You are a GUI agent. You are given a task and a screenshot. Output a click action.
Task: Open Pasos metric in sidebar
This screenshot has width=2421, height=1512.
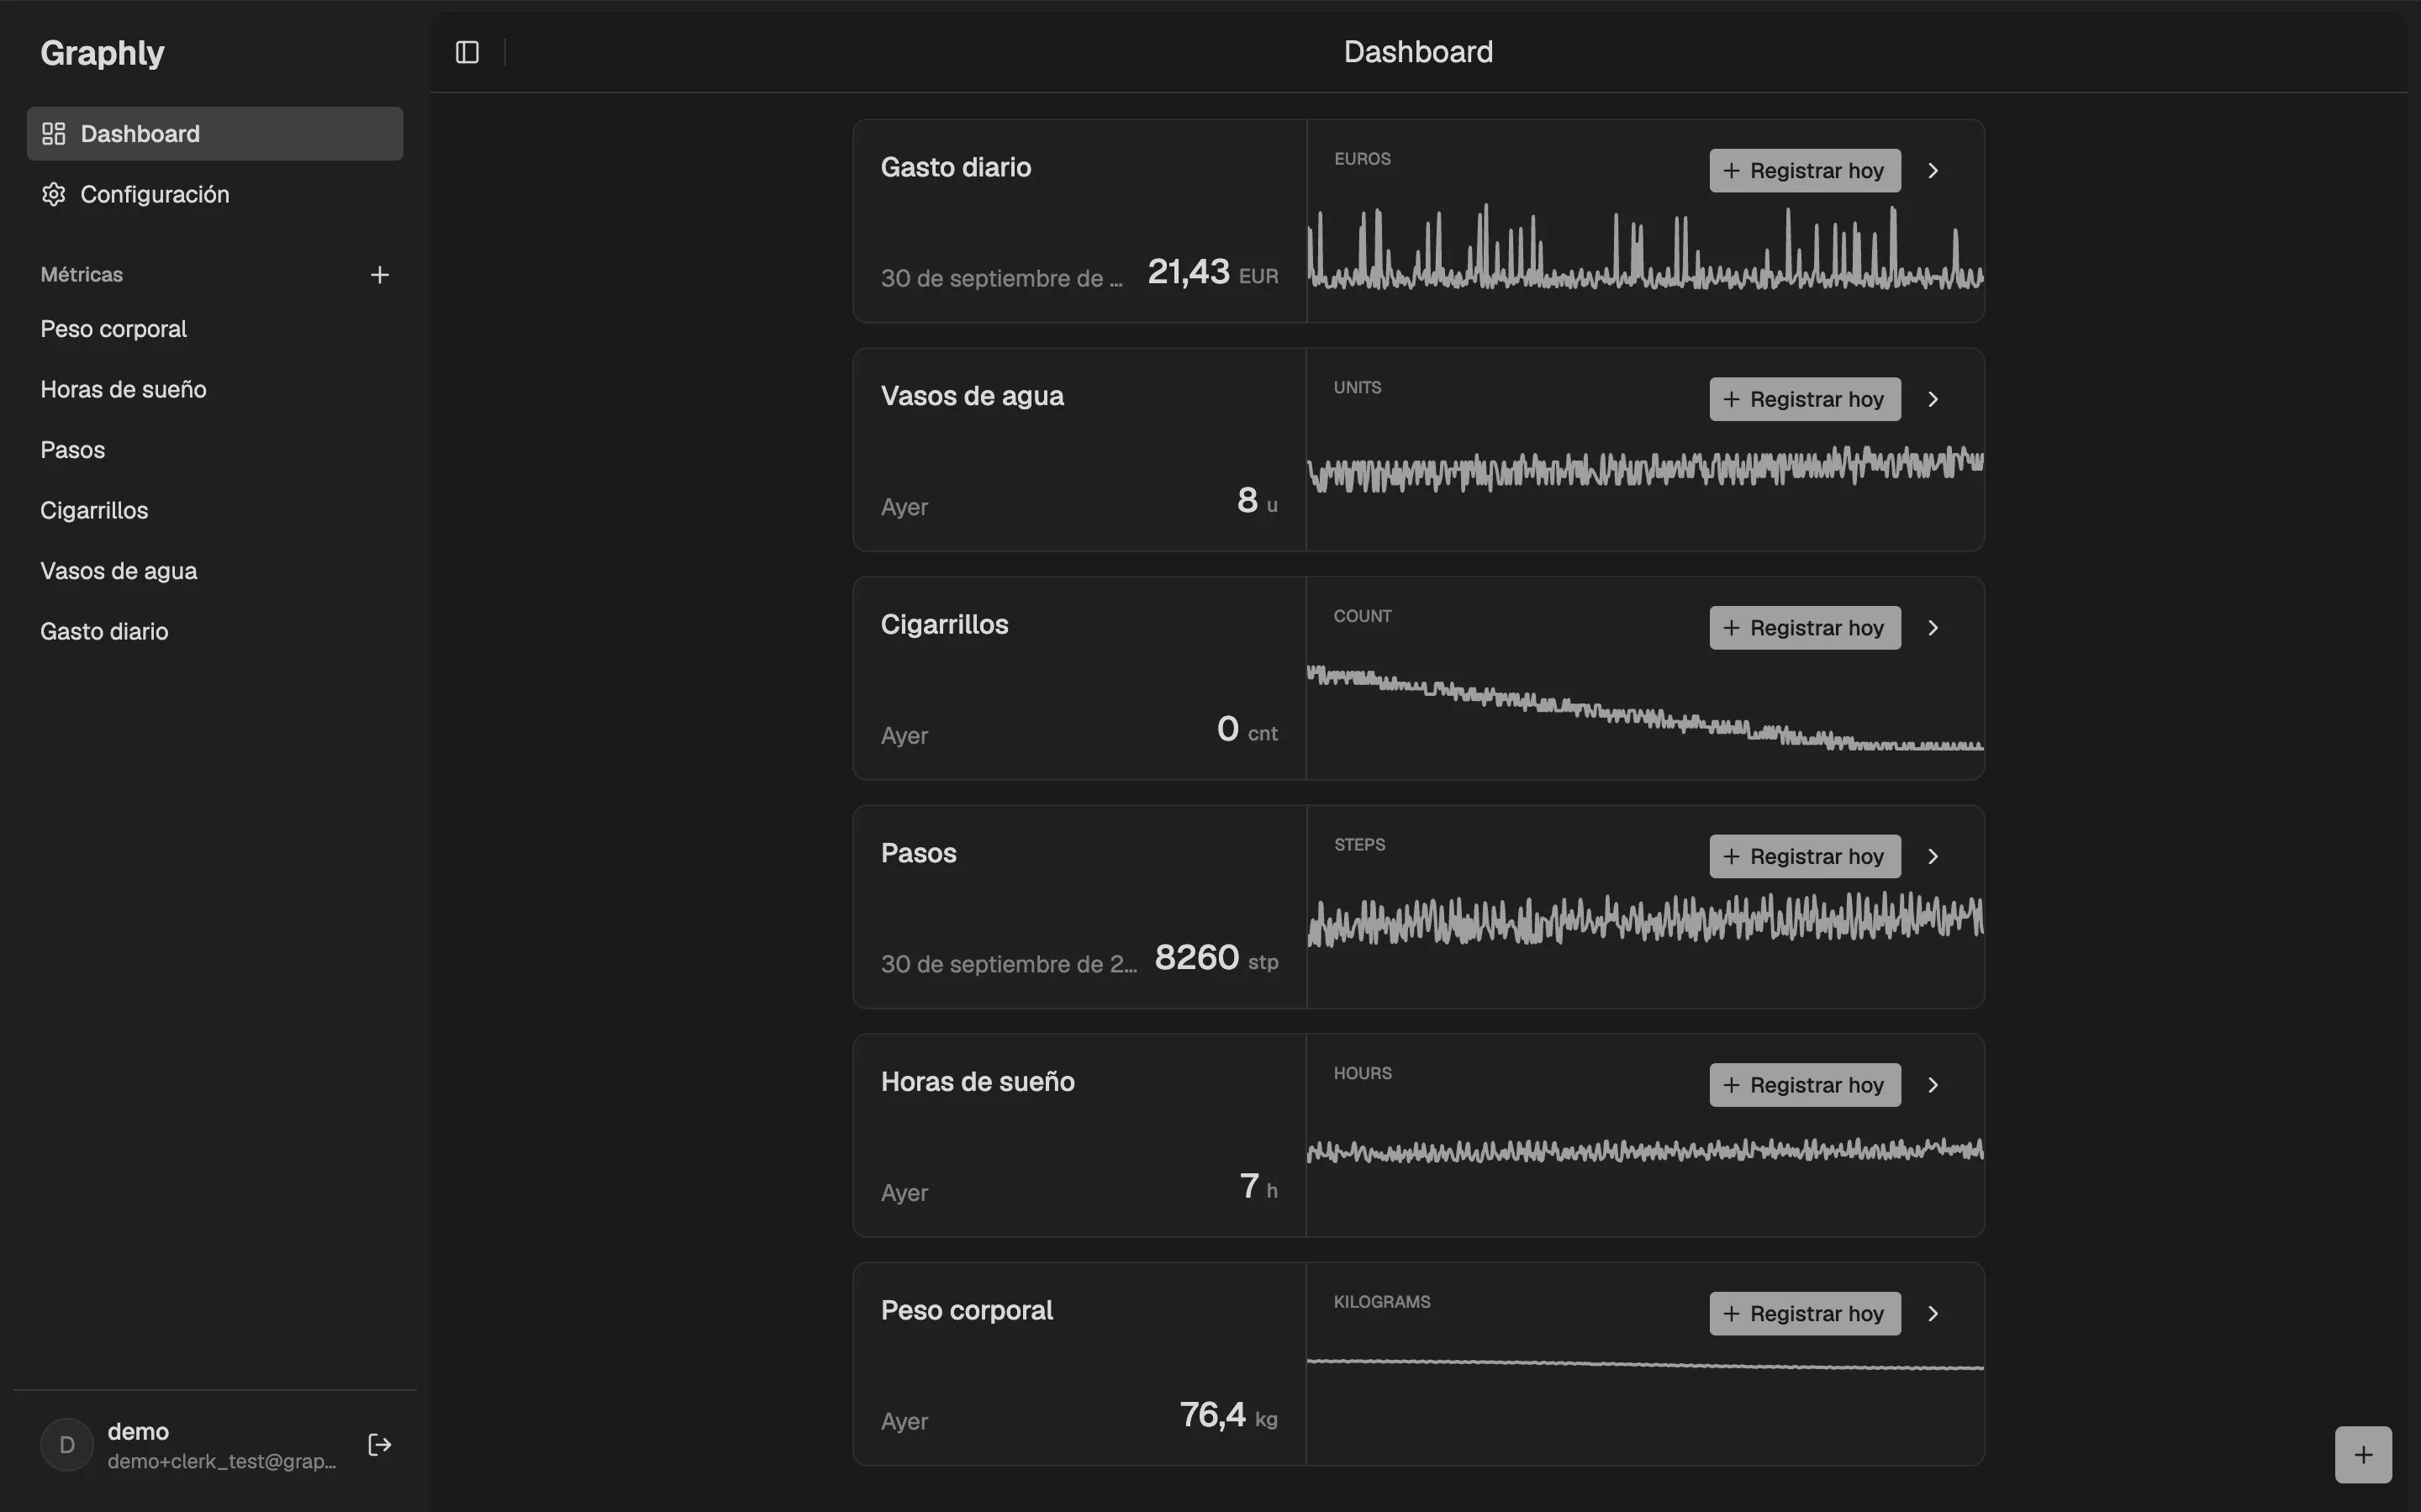pyautogui.click(x=215, y=450)
